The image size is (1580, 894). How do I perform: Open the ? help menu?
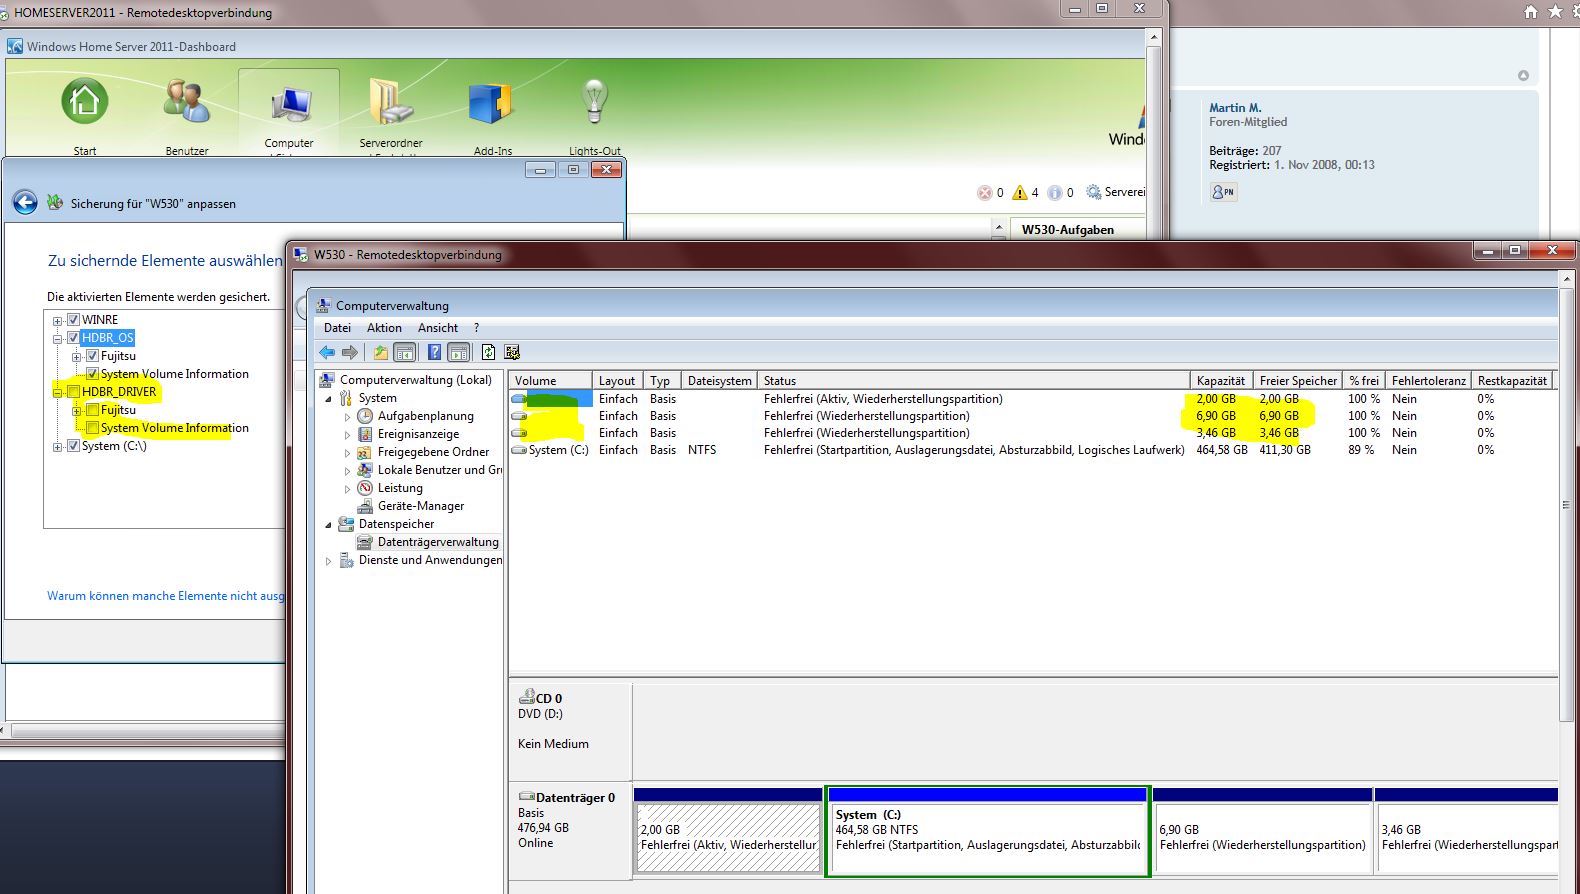coord(477,328)
